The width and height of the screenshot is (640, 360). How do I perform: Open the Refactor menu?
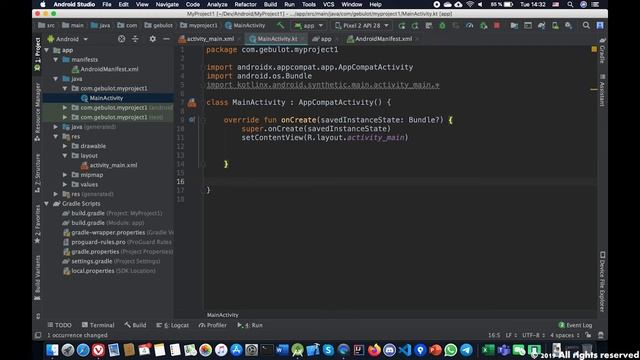click(x=245, y=4)
